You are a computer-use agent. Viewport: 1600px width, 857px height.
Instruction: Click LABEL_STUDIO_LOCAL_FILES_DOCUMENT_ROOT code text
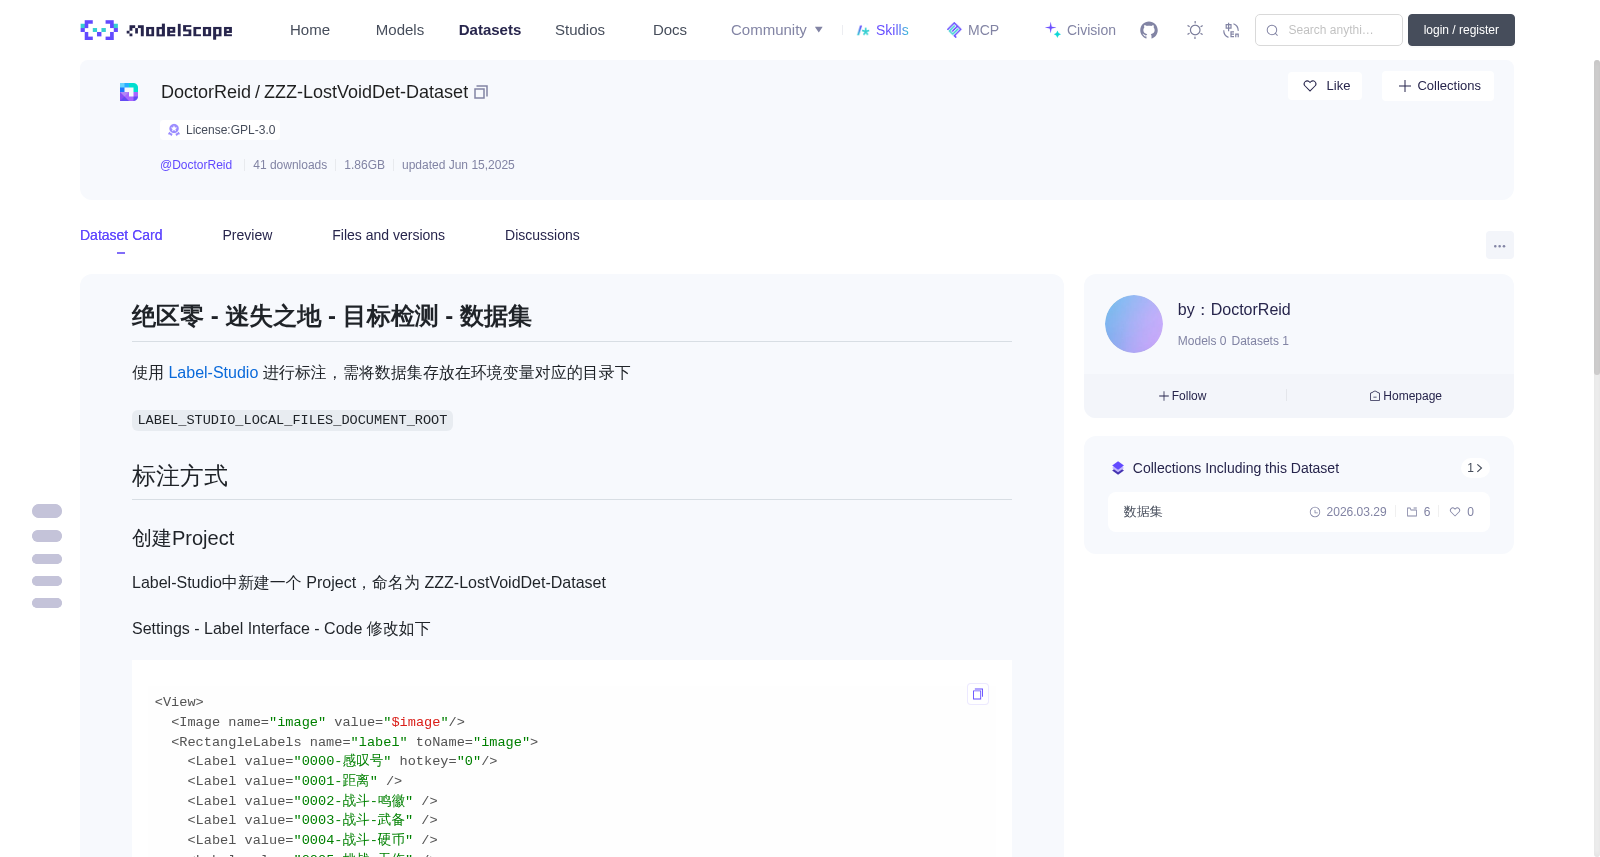click(292, 420)
